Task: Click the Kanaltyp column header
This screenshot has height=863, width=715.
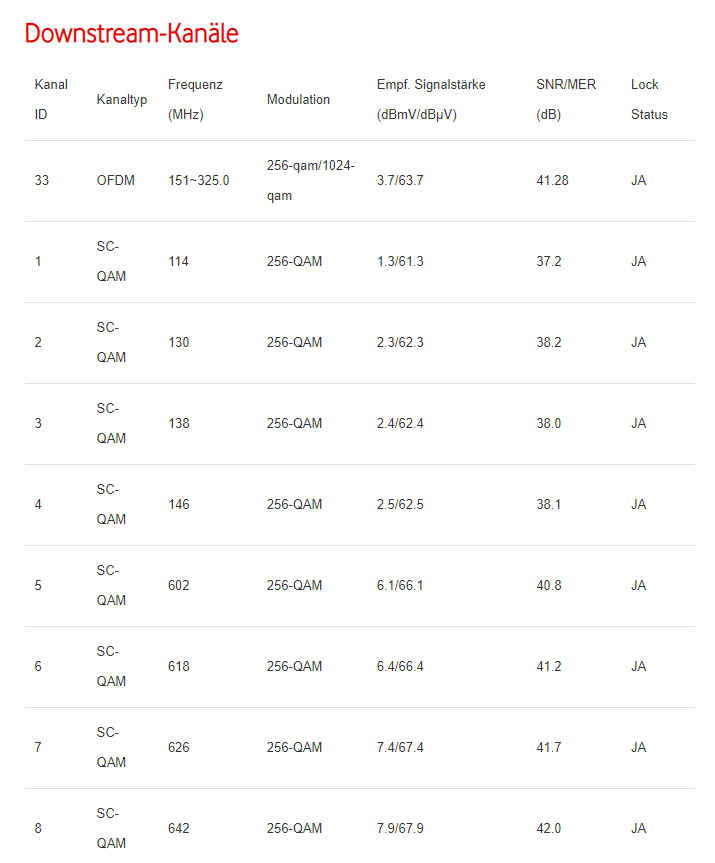Action: [122, 100]
